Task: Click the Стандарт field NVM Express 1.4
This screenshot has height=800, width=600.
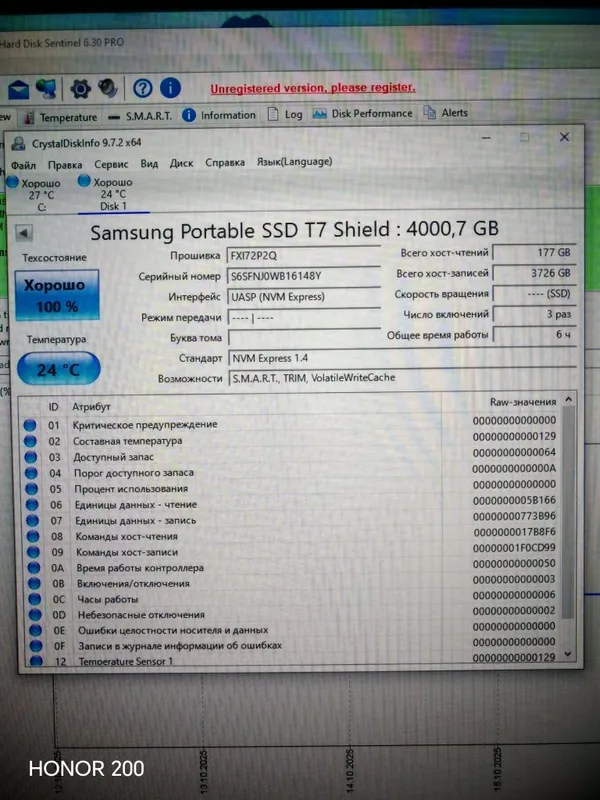Action: 403,358
